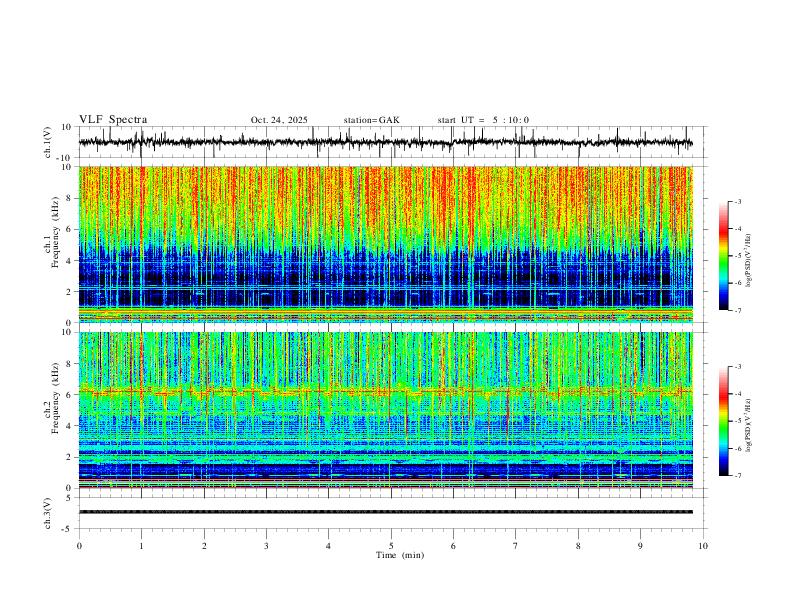Viewport: 792px width, 612px height.
Task: Click the "5" tick on ch.3(V) axis
Action: pyautogui.click(x=70, y=497)
